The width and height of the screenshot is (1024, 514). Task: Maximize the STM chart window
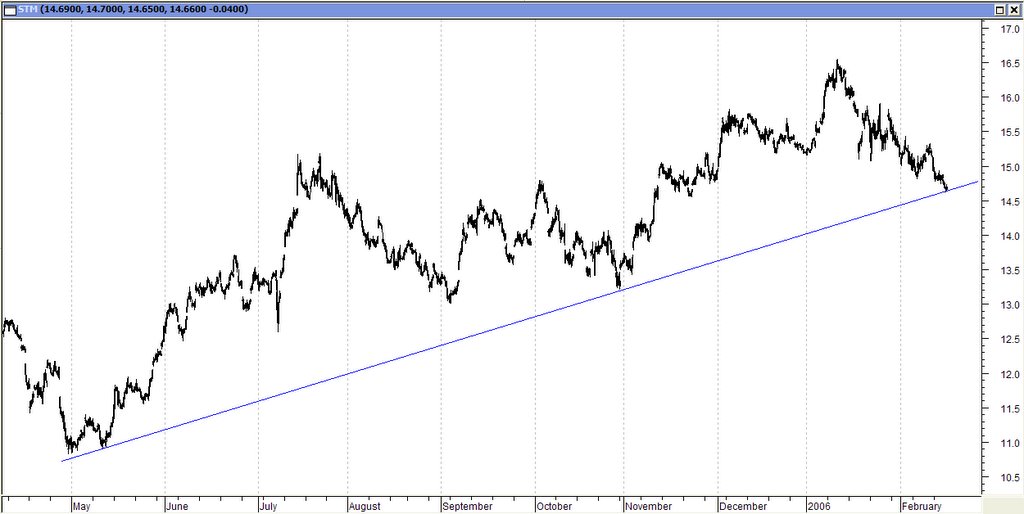point(1000,10)
